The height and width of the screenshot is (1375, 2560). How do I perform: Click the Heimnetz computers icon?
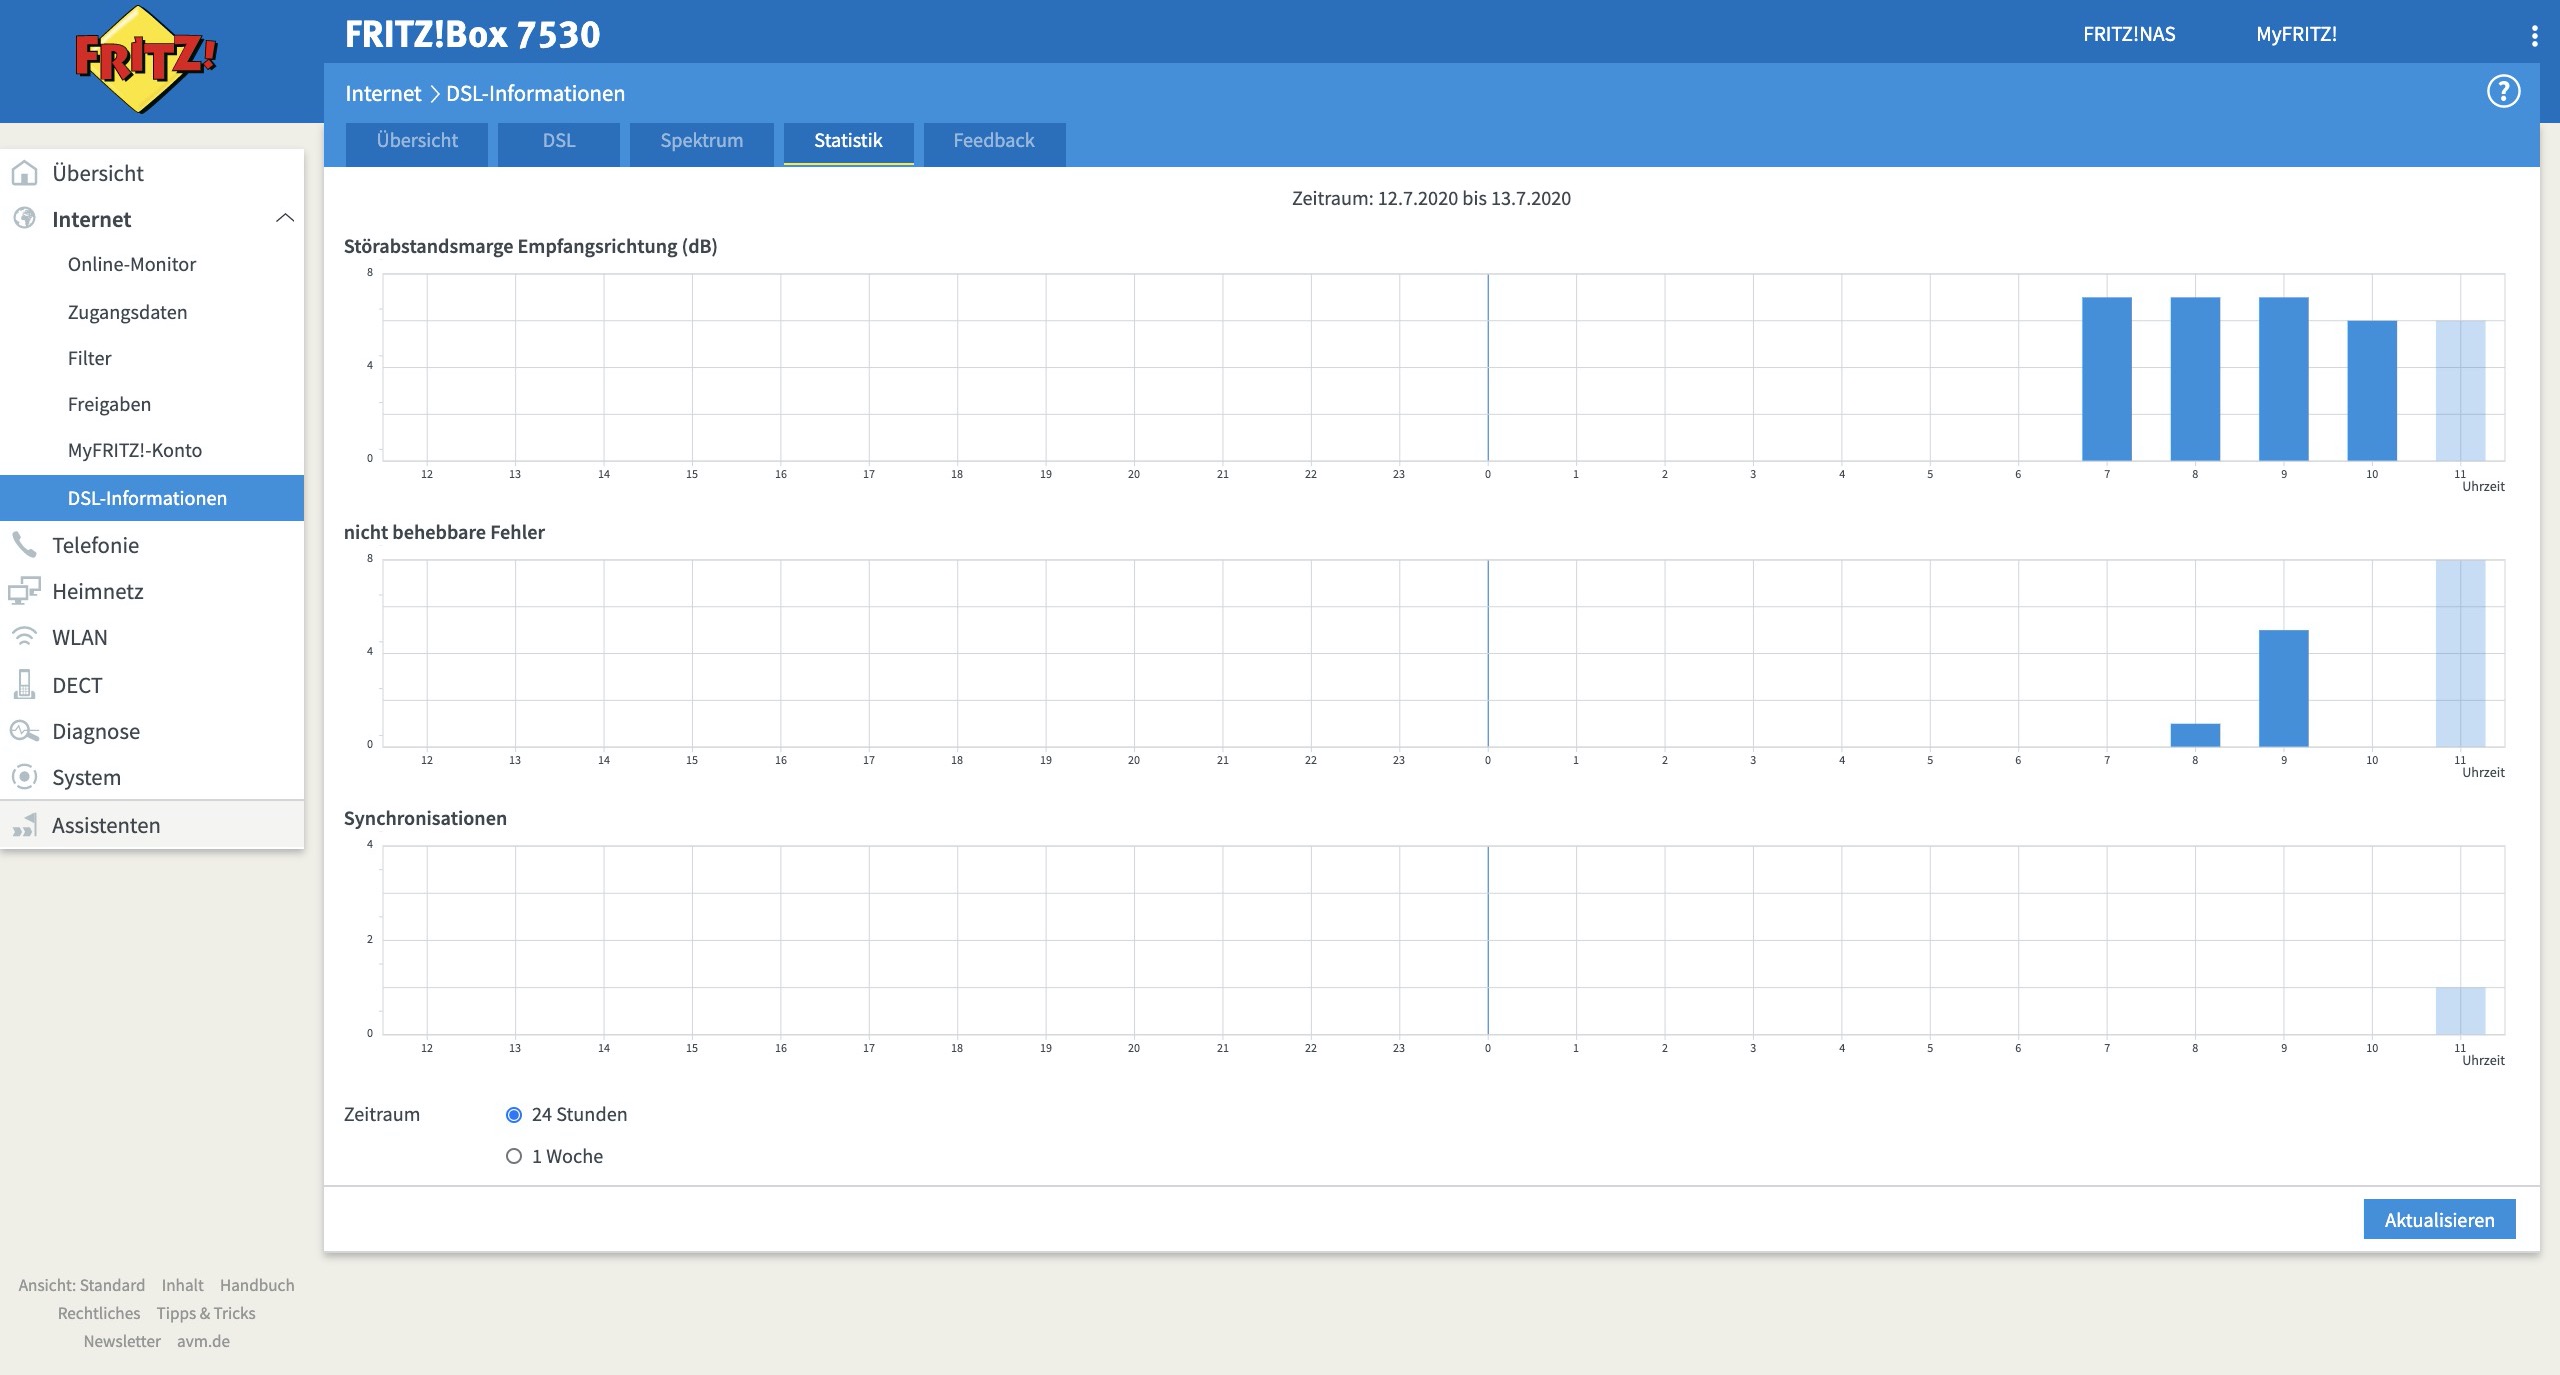[24, 591]
